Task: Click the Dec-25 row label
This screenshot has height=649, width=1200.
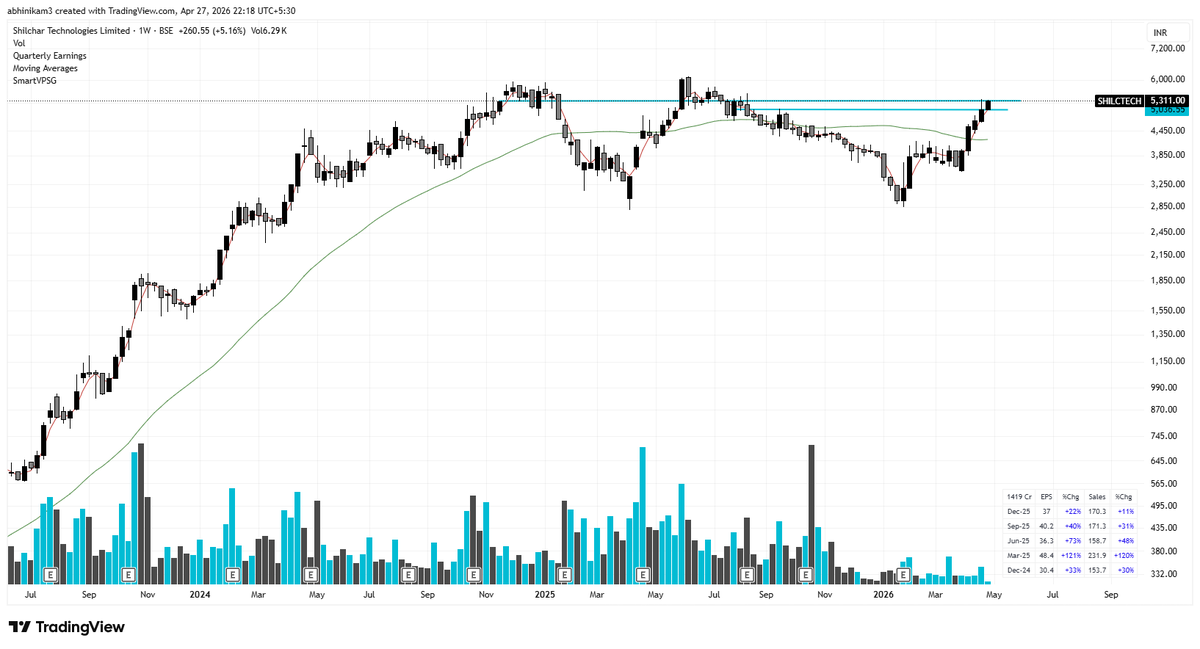Action: pyautogui.click(x=1018, y=510)
